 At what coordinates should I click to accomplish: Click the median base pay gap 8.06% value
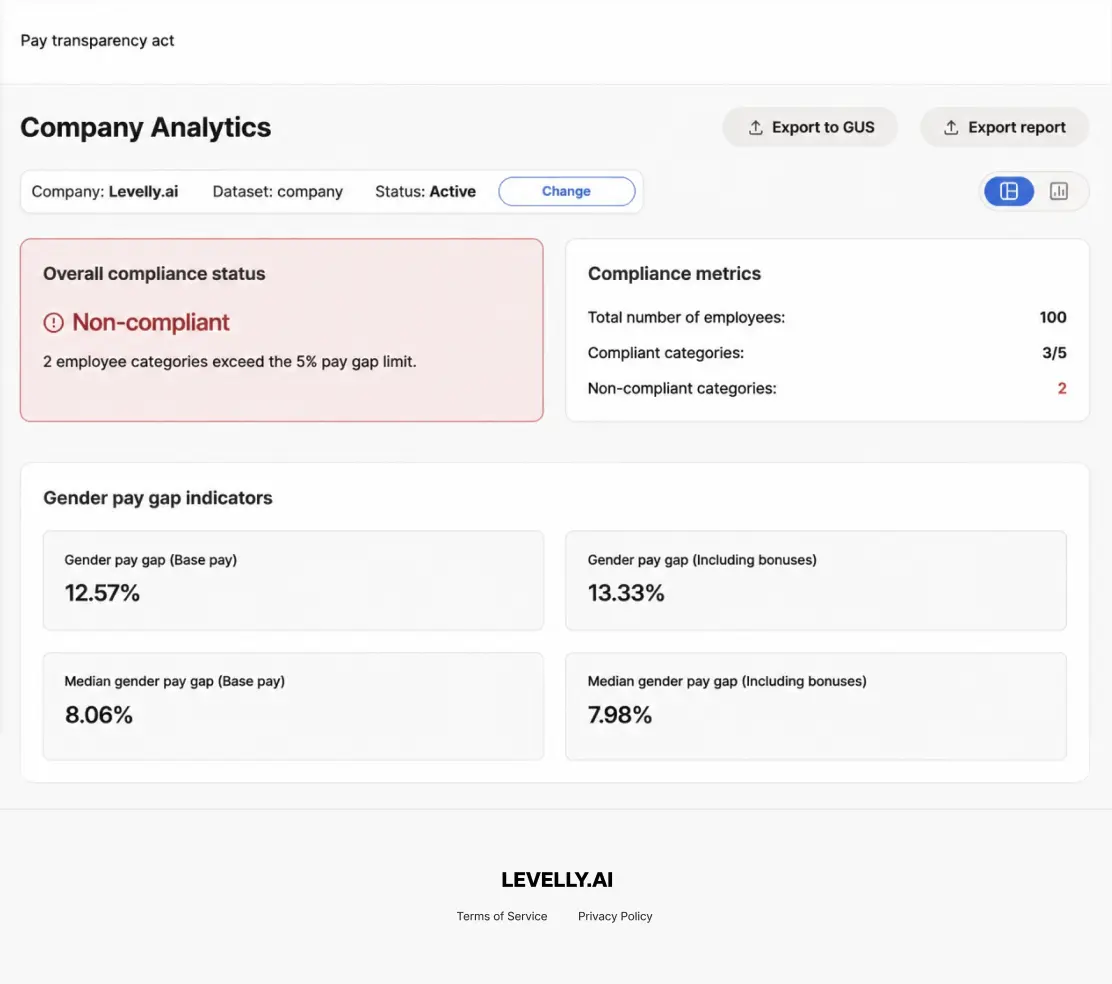99,715
